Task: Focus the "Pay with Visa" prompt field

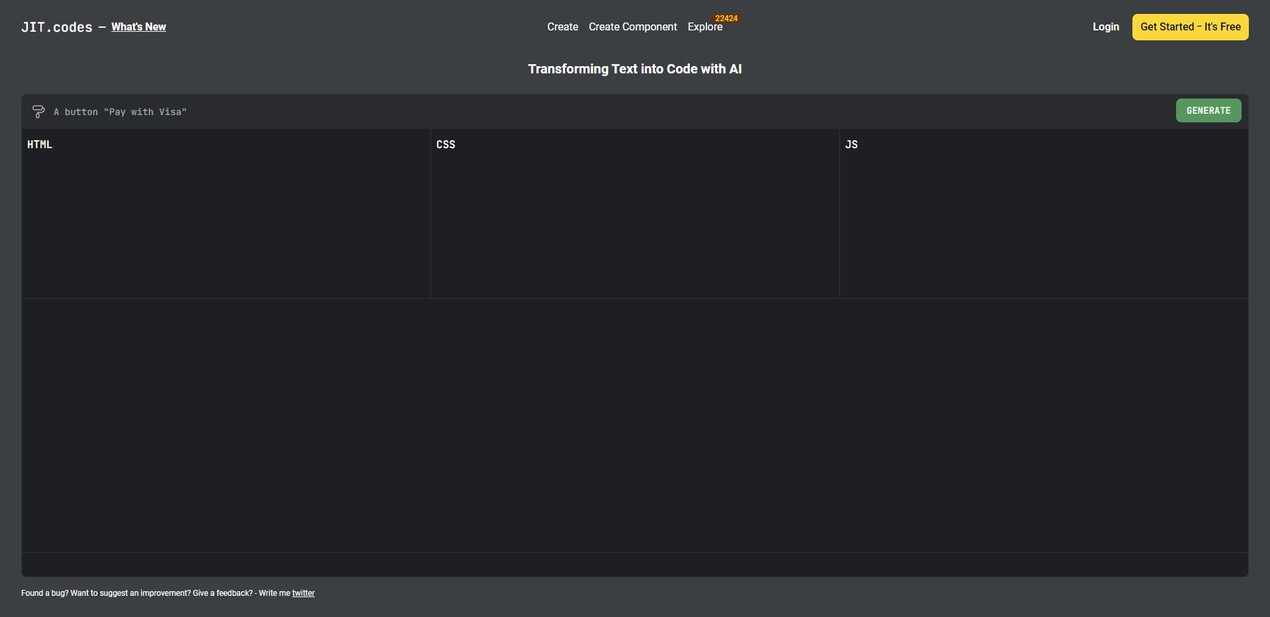Action: coord(600,112)
